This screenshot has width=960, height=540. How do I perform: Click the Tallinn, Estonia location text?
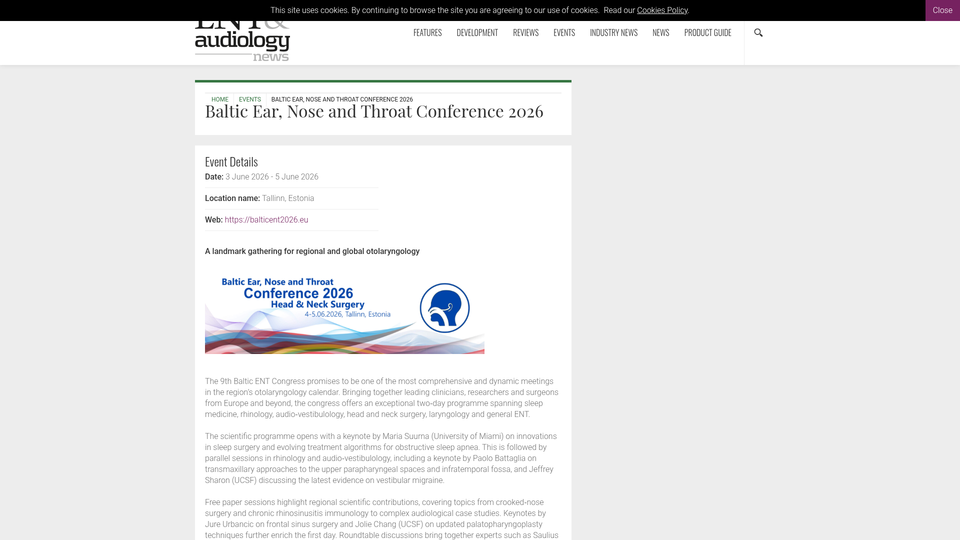coord(288,198)
